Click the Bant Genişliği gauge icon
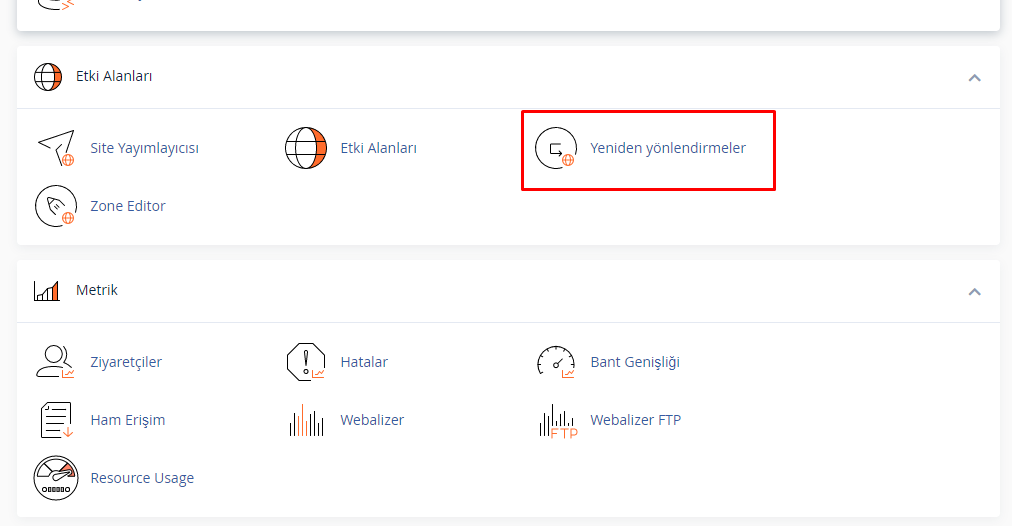 coord(556,362)
